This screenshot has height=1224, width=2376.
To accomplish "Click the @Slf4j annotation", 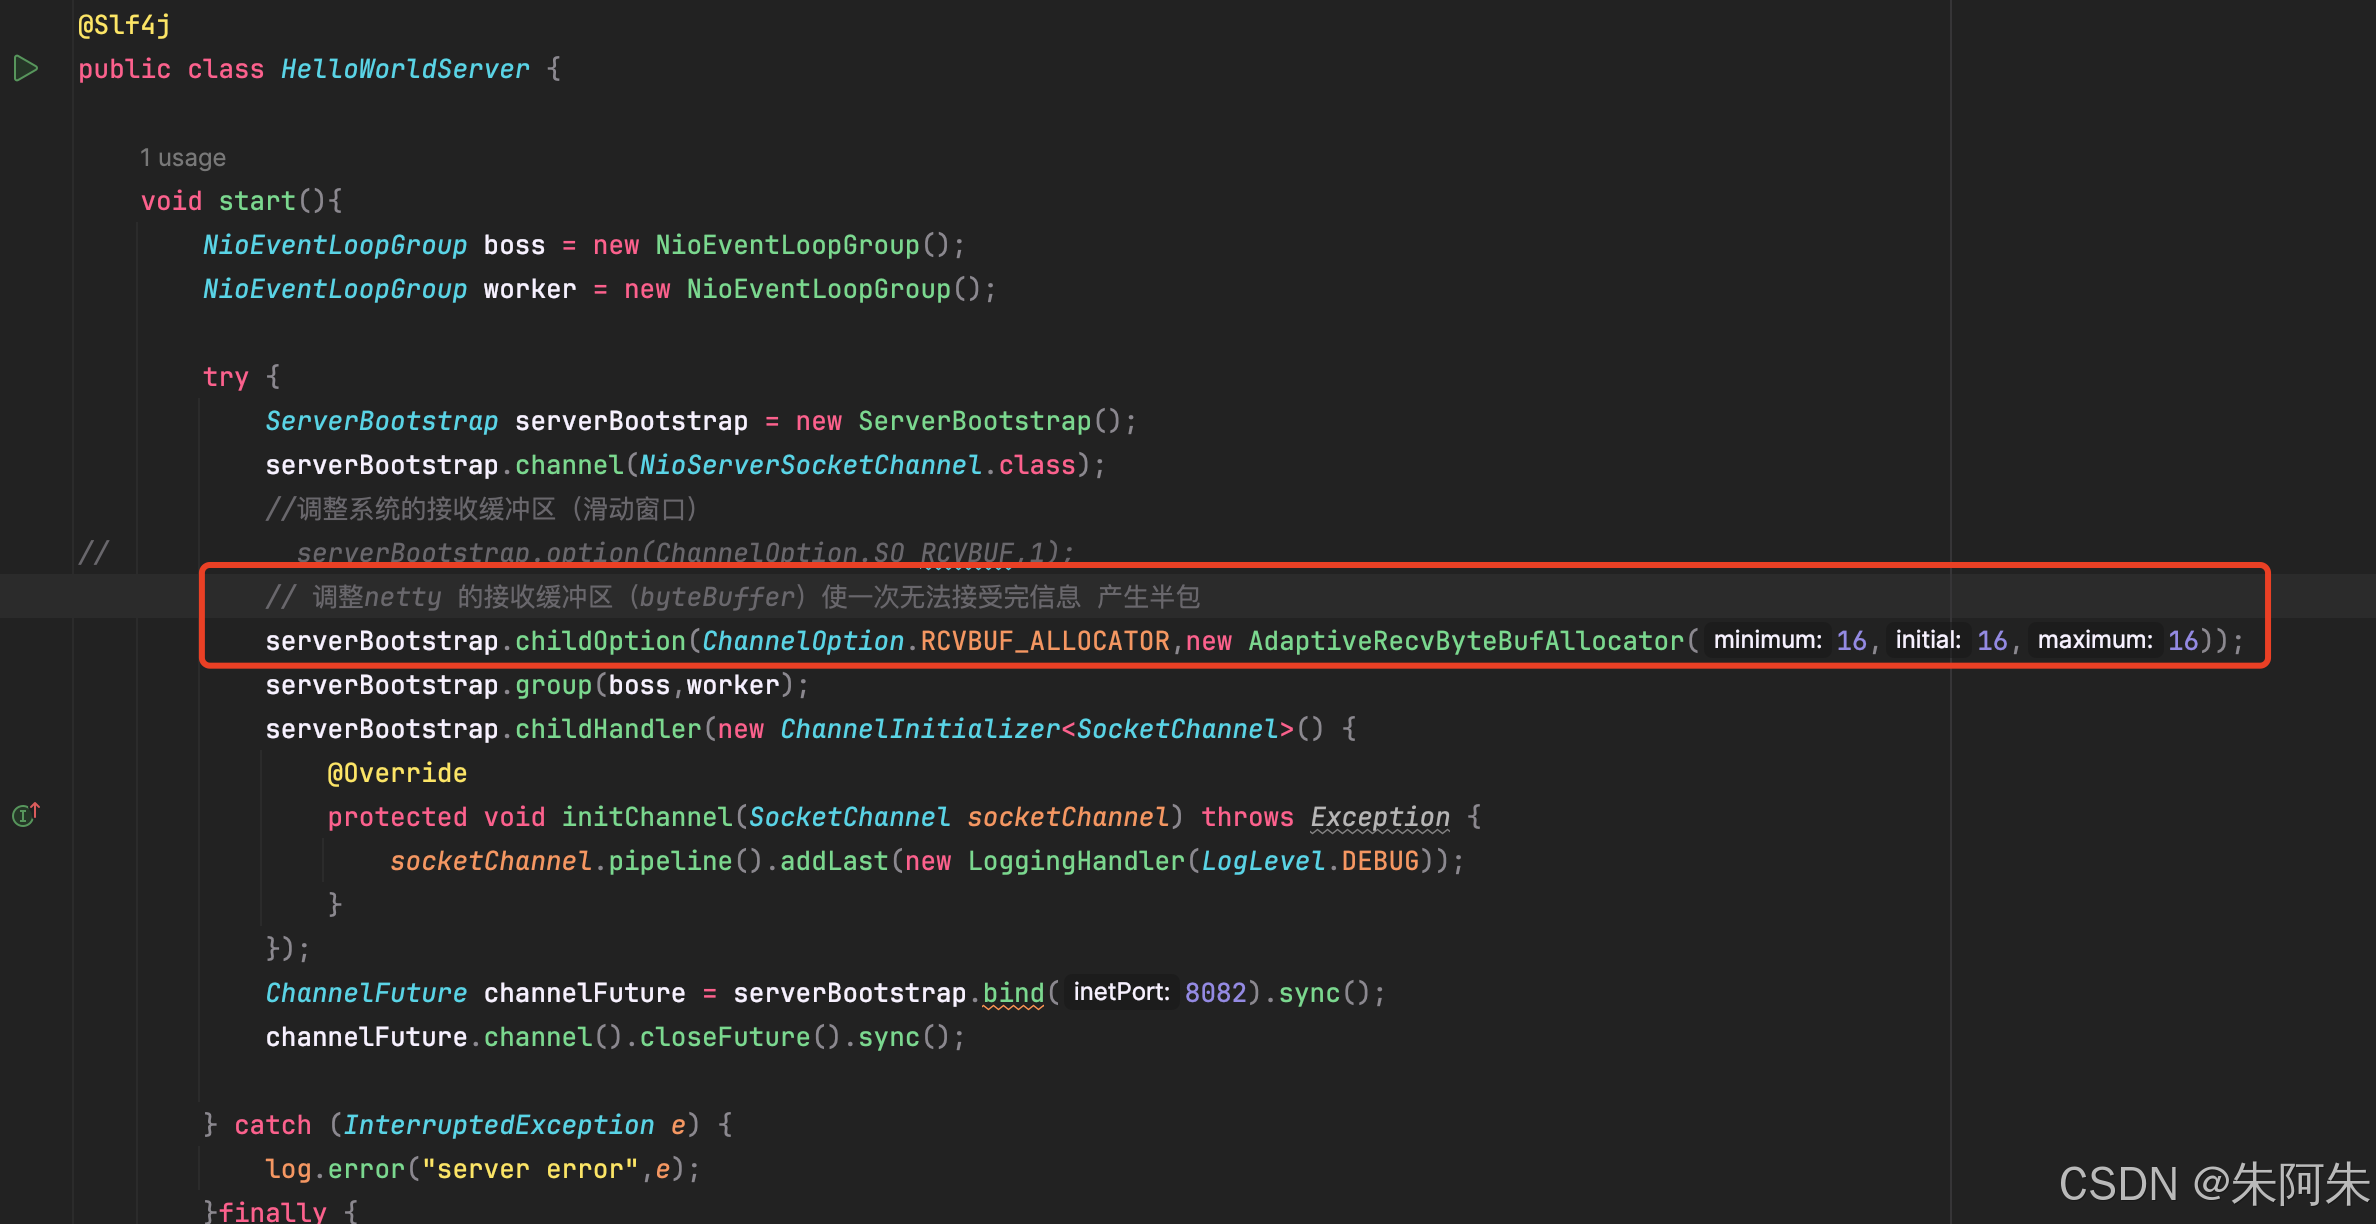I will [x=124, y=25].
